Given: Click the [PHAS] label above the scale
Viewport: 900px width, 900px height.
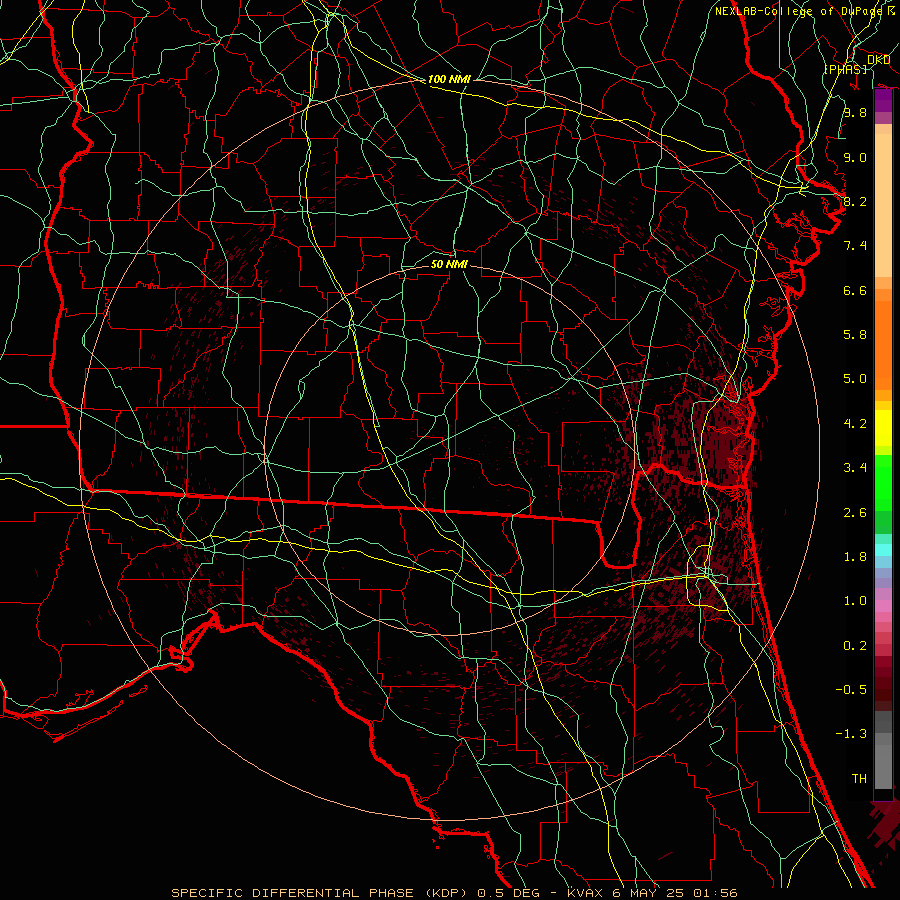Looking at the screenshot, I should 845,69.
